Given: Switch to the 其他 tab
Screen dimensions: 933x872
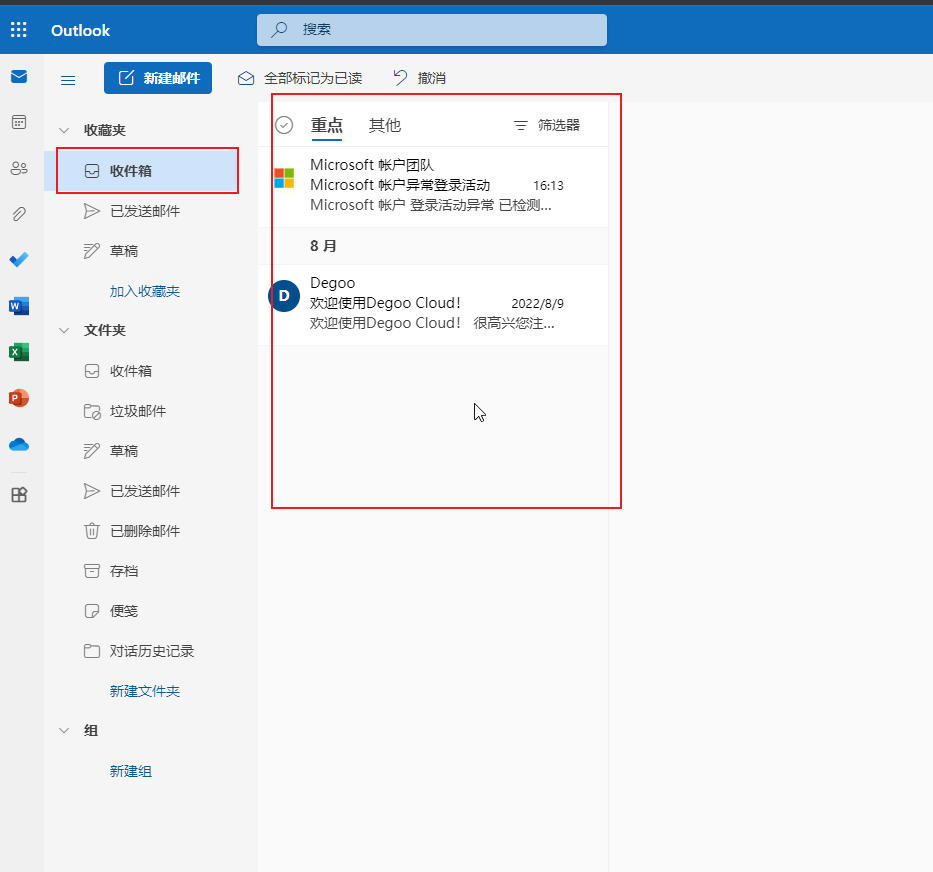Looking at the screenshot, I should [x=385, y=126].
